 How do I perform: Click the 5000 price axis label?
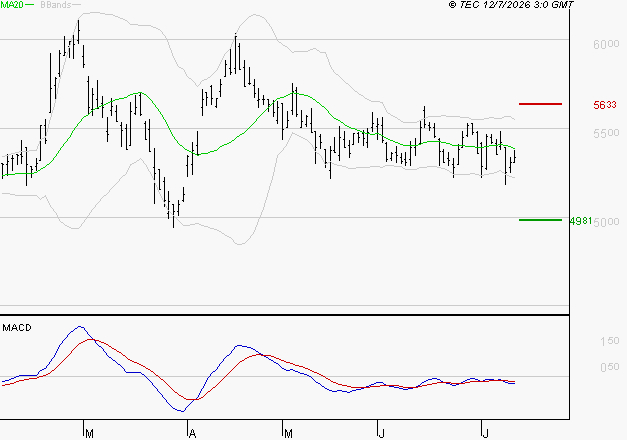(x=606, y=222)
